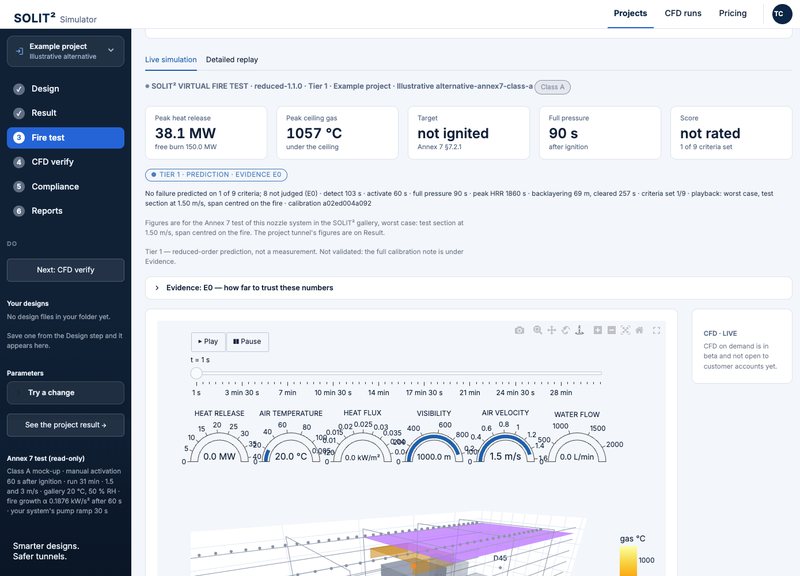Click the autoscale crossed-arrows icon

[x=626, y=330]
